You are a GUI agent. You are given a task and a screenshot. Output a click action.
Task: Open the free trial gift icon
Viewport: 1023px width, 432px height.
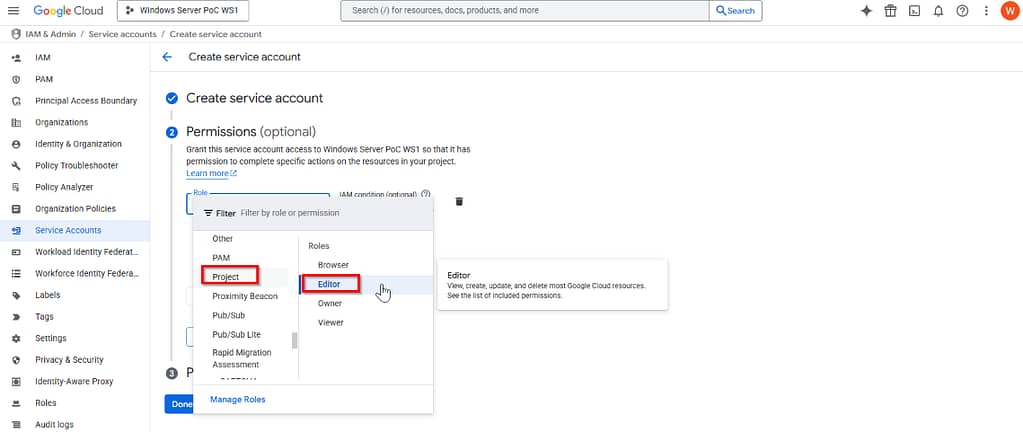[890, 10]
